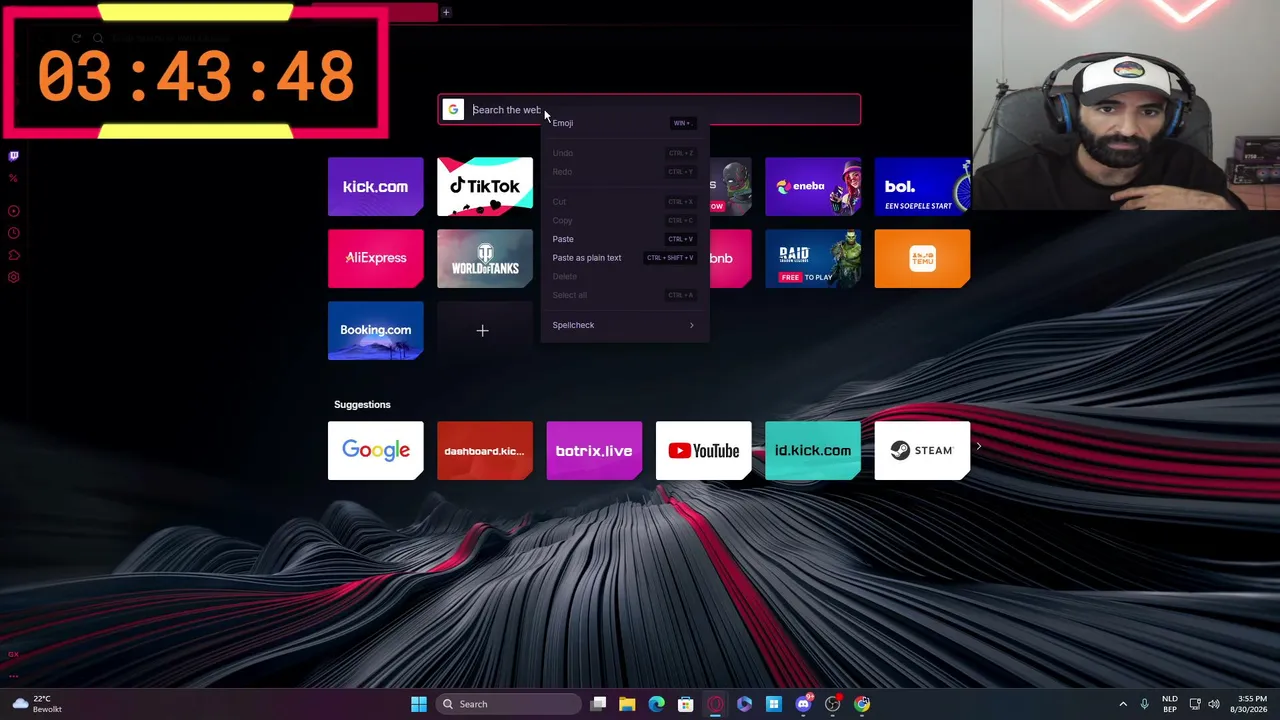Open the World of Tanks tile
Image resolution: width=1280 pixels, height=720 pixels.
[485, 258]
